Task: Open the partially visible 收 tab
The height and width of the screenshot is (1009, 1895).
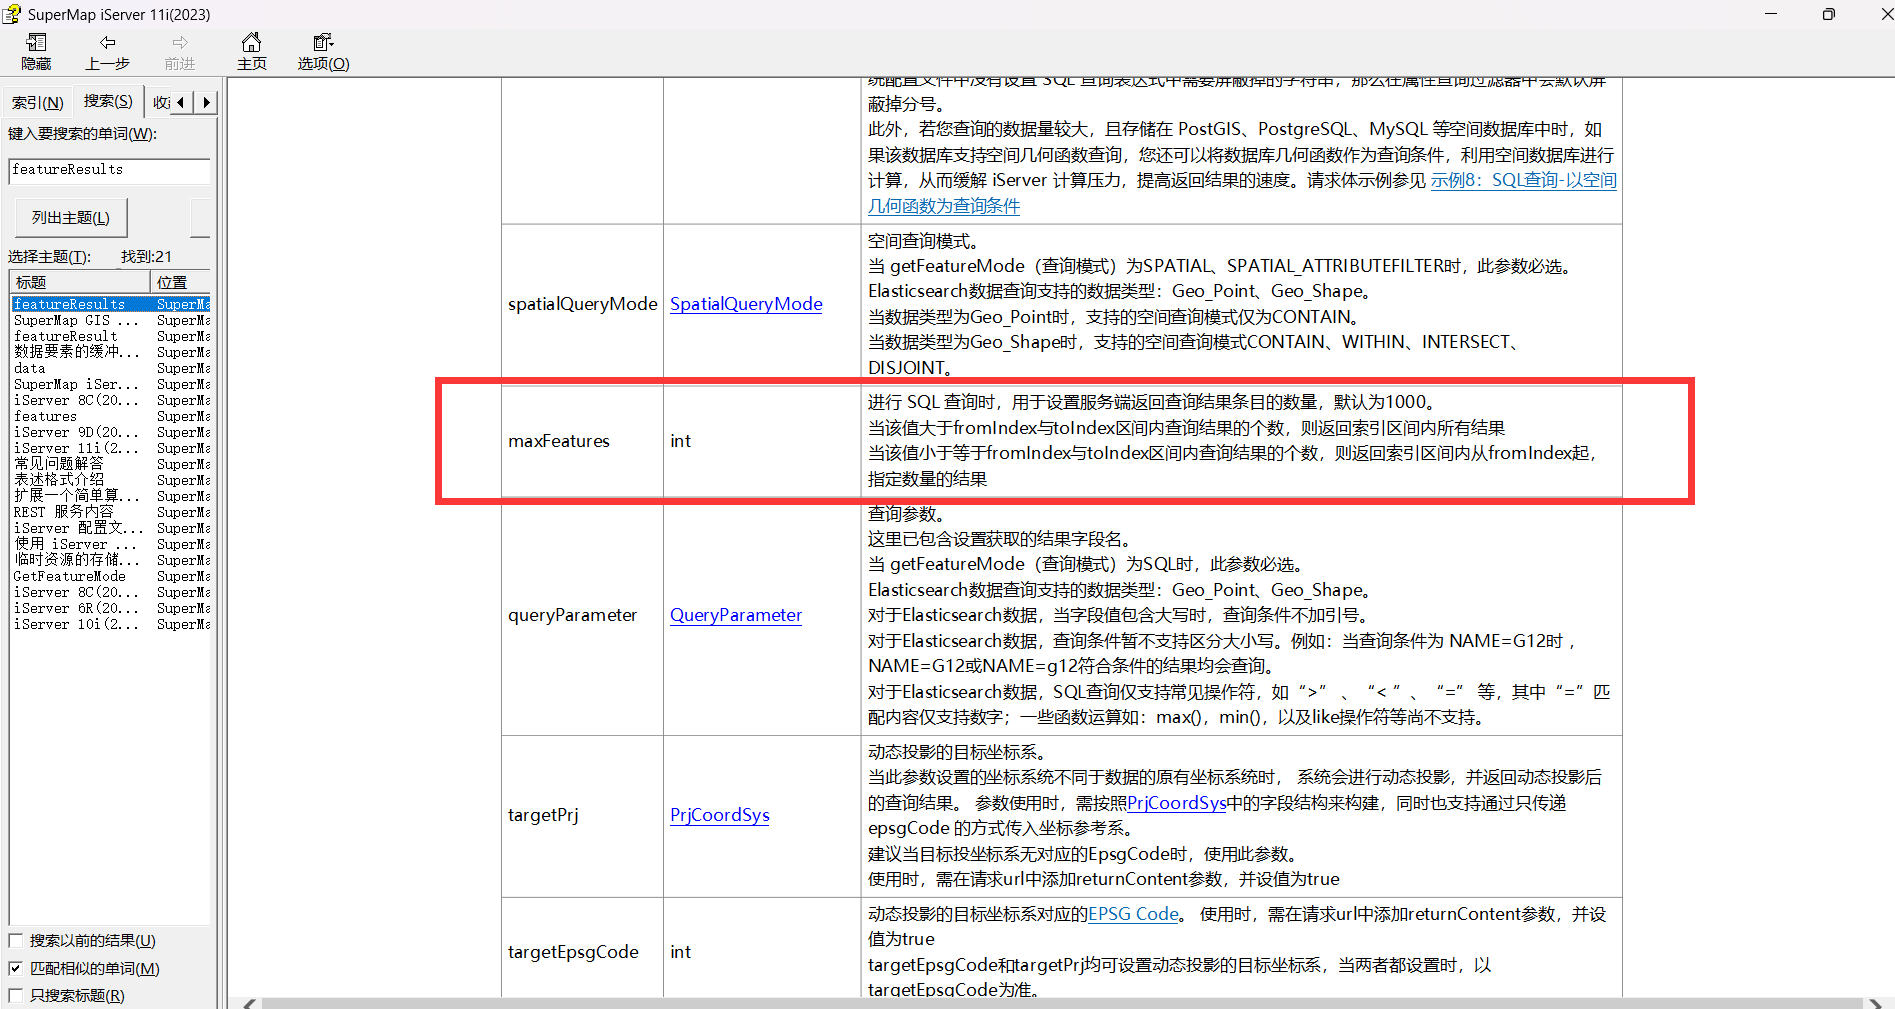Action: [161, 102]
